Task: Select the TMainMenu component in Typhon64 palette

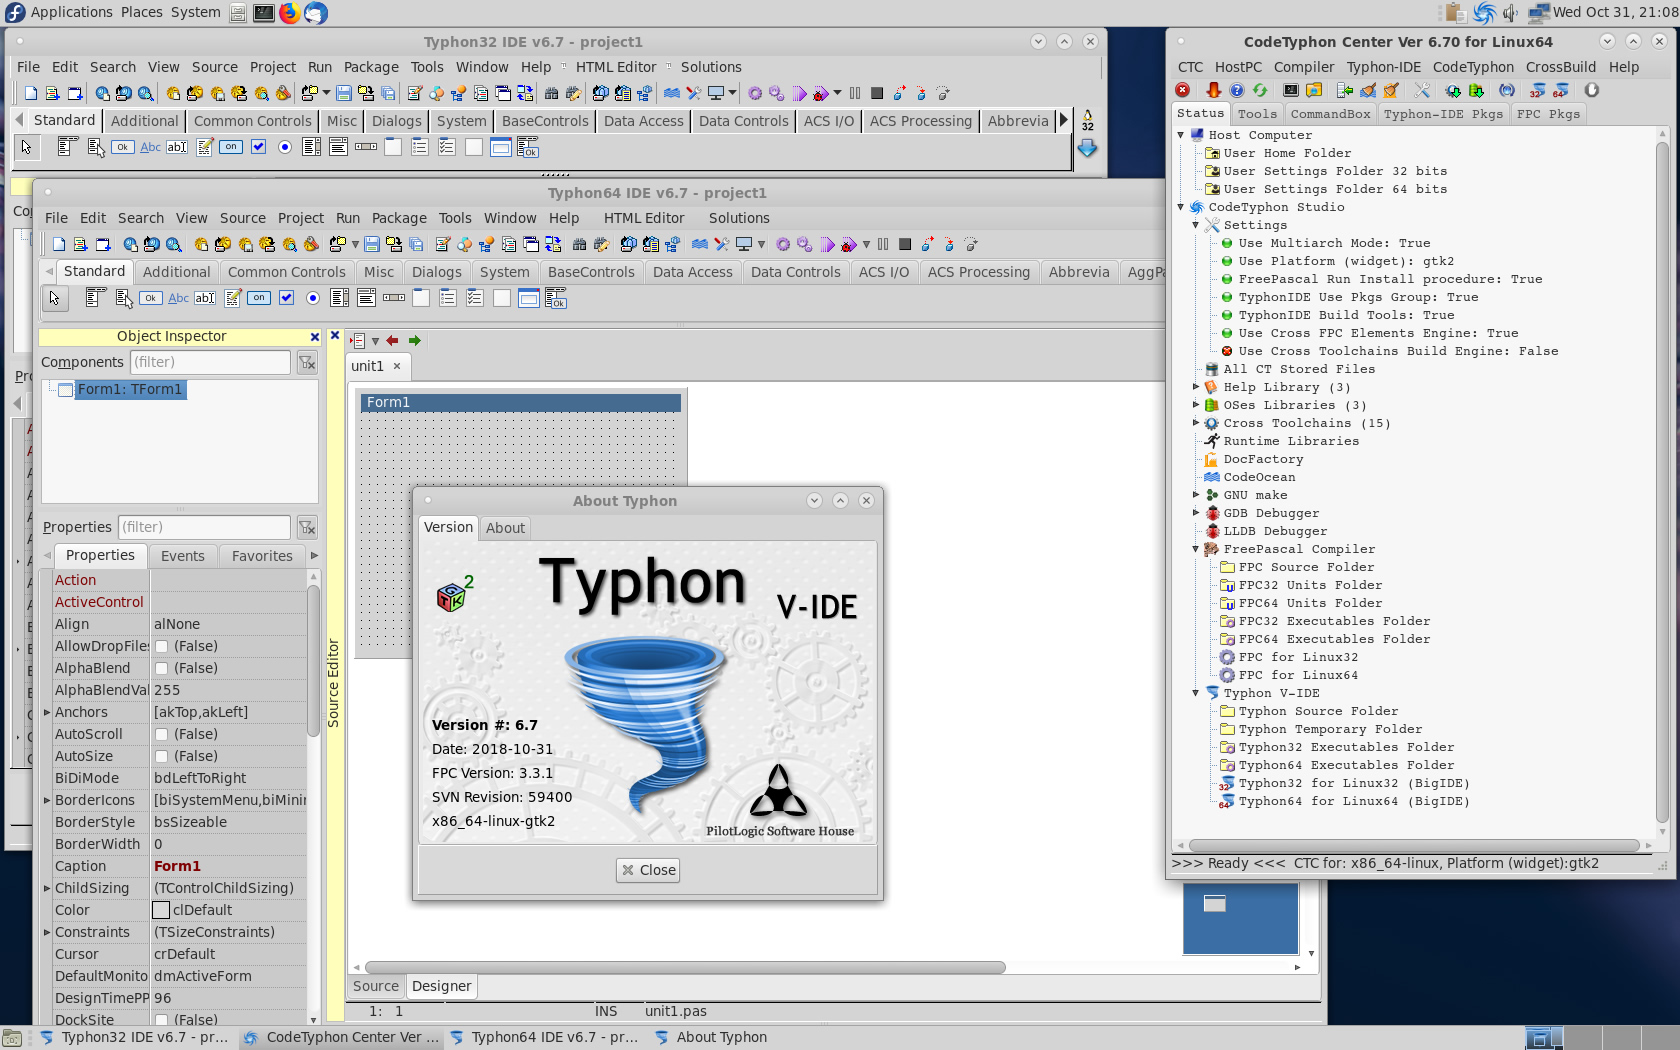Action: click(x=96, y=298)
